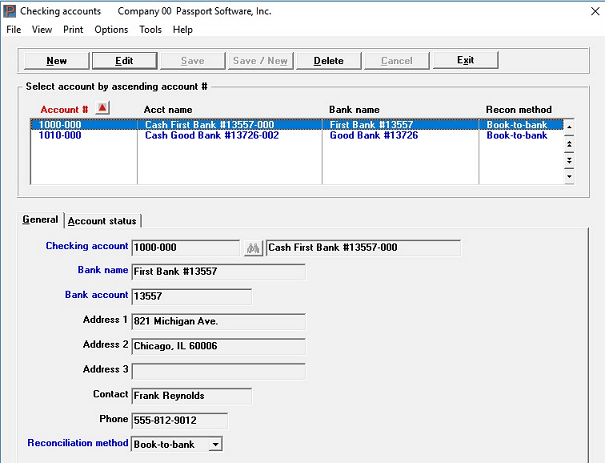Click the Acct name column header
This screenshot has height=463, width=605.
168,110
